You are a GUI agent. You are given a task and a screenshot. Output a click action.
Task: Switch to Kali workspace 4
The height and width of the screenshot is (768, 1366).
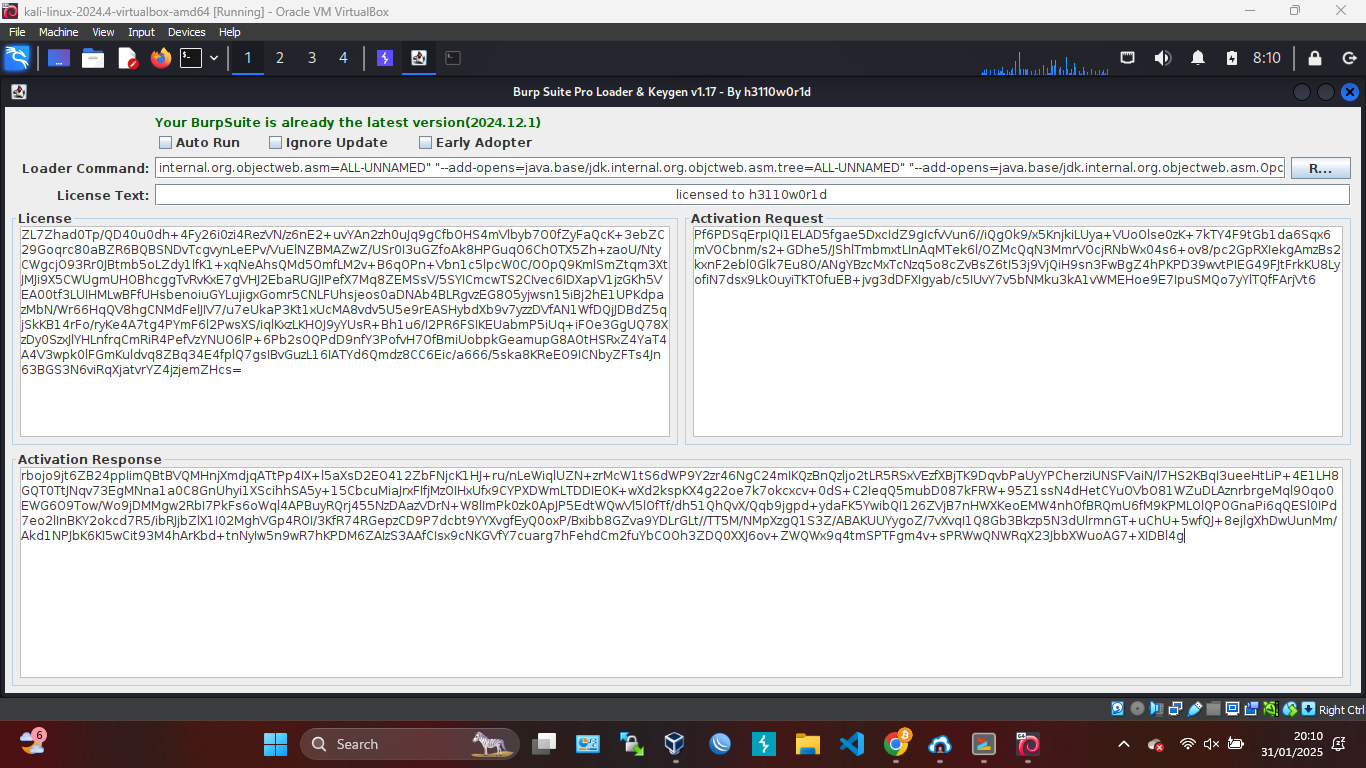(344, 58)
